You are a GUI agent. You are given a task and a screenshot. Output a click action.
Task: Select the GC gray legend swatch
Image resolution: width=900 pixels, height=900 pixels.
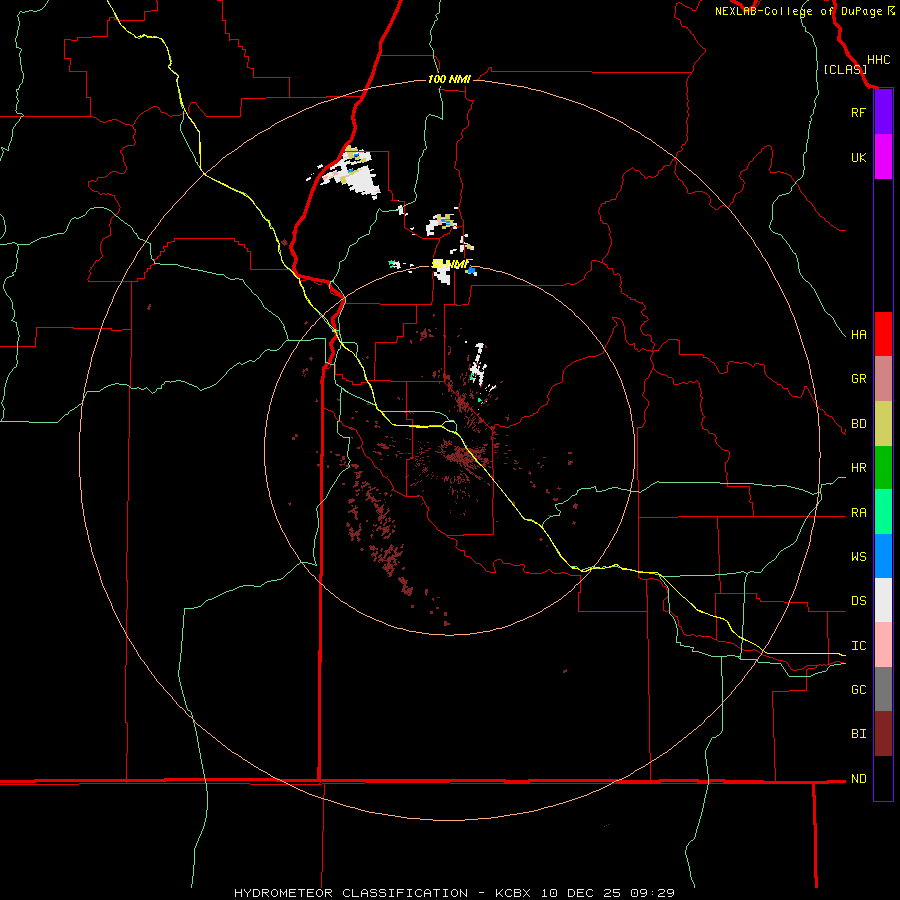[883, 689]
